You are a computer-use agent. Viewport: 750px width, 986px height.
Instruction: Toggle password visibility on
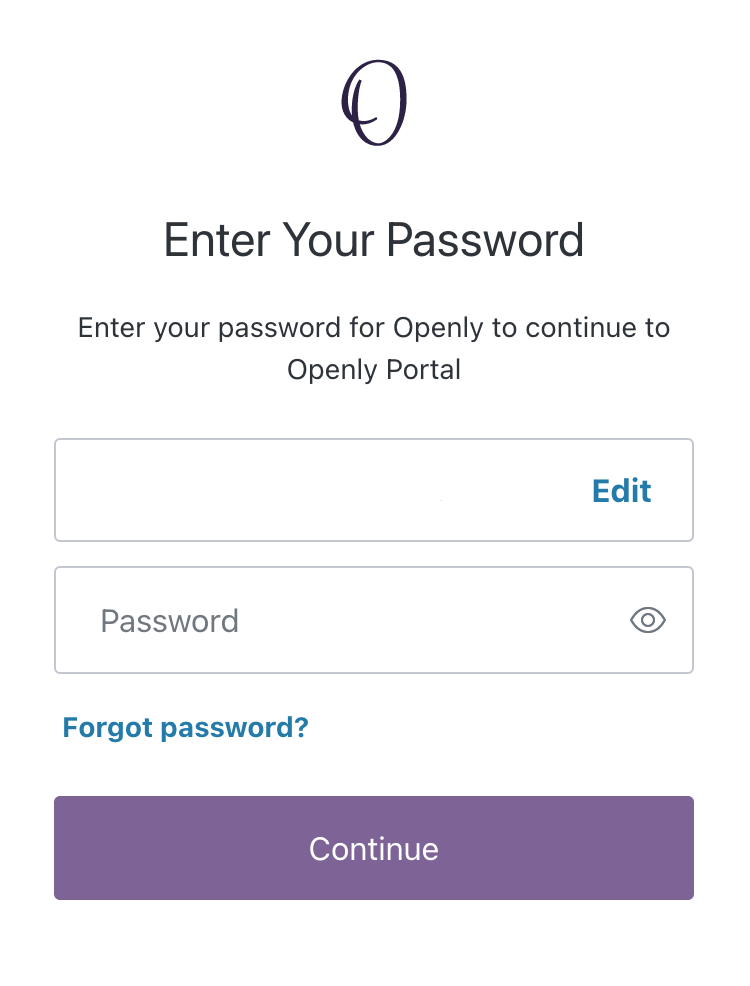coord(648,620)
